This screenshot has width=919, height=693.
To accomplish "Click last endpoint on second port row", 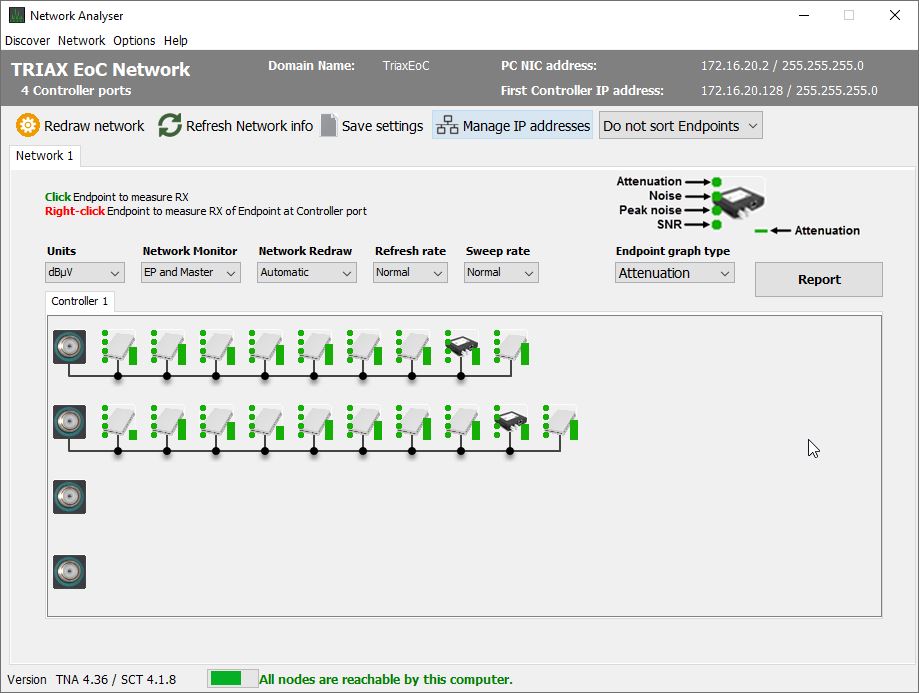I will click(x=561, y=422).
